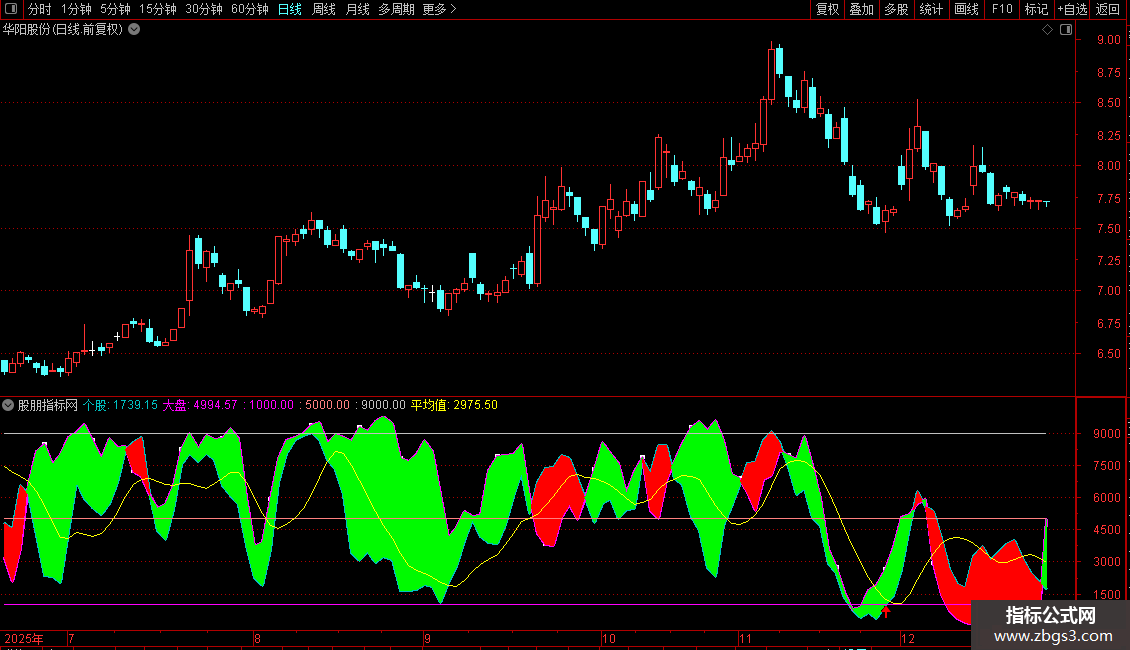Viewport: 1130px width, 650px height.
Task: Switch to 月线 monthly chart
Action: (x=357, y=9)
